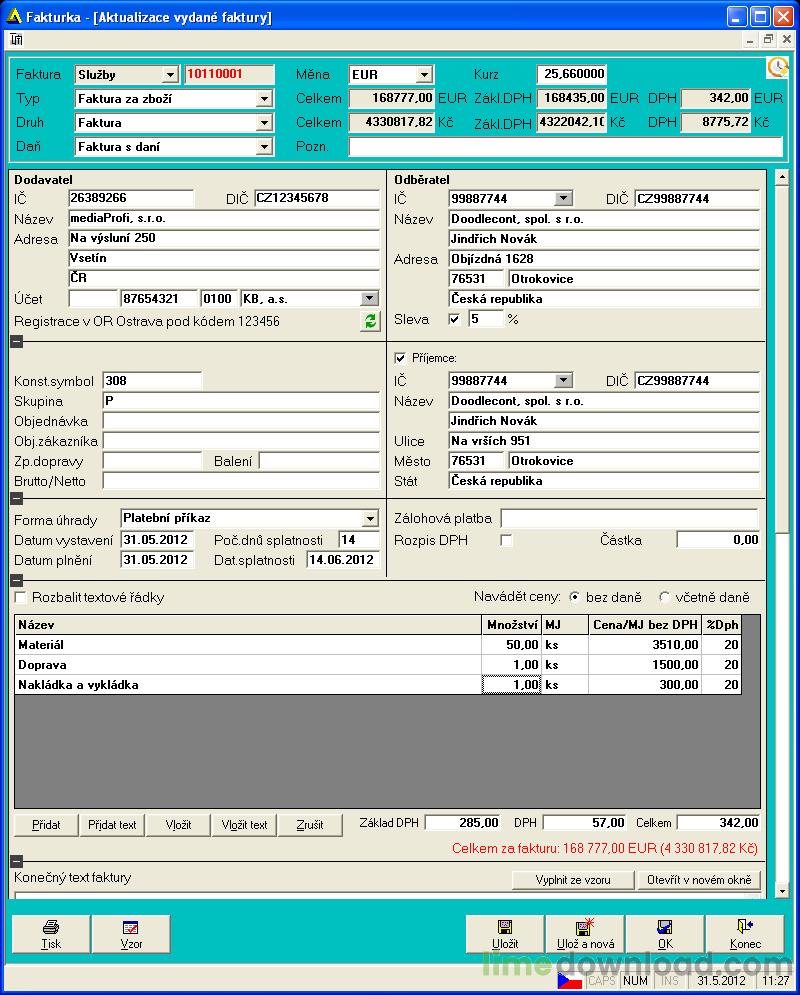800x995 pixels.
Task: Exit using the Konec door icon
Action: point(745,933)
